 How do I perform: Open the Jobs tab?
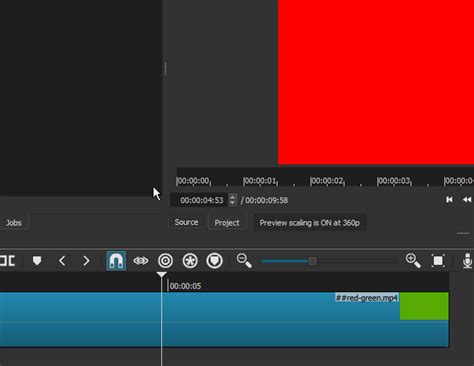click(x=14, y=223)
